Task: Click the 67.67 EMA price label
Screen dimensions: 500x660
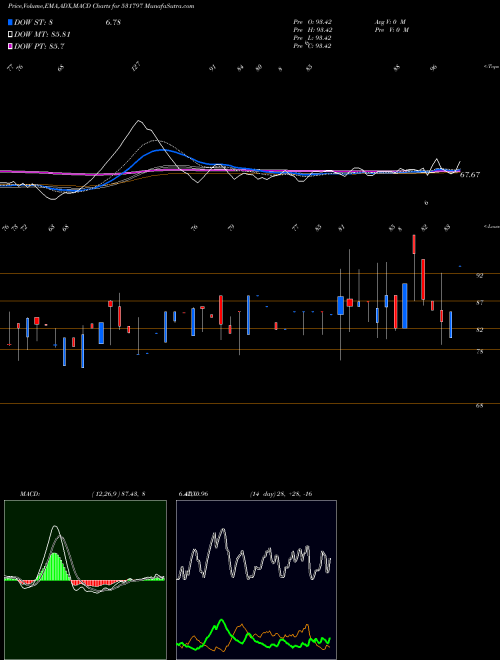Action: (x=470, y=175)
